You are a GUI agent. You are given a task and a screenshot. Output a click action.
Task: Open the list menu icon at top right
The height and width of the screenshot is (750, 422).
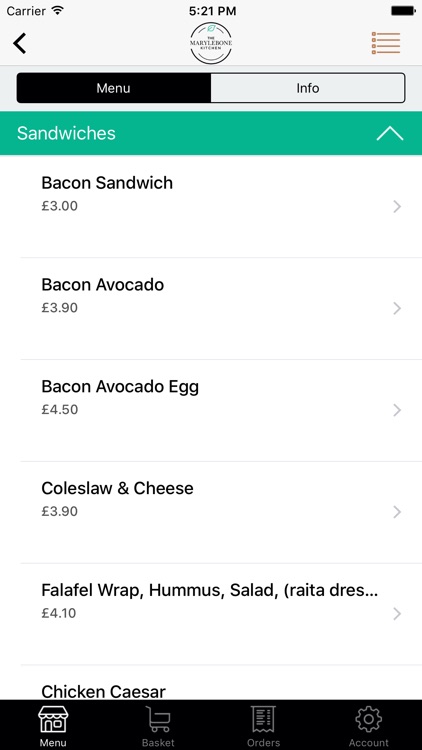click(x=386, y=43)
